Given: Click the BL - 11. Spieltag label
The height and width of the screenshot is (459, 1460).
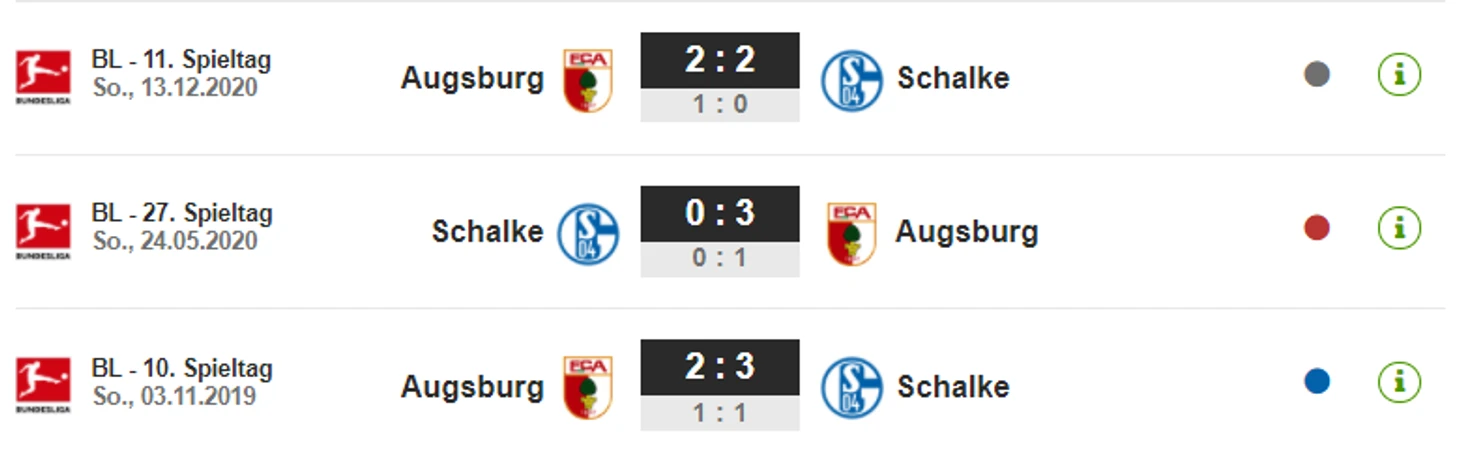Looking at the screenshot, I should (181, 60).
